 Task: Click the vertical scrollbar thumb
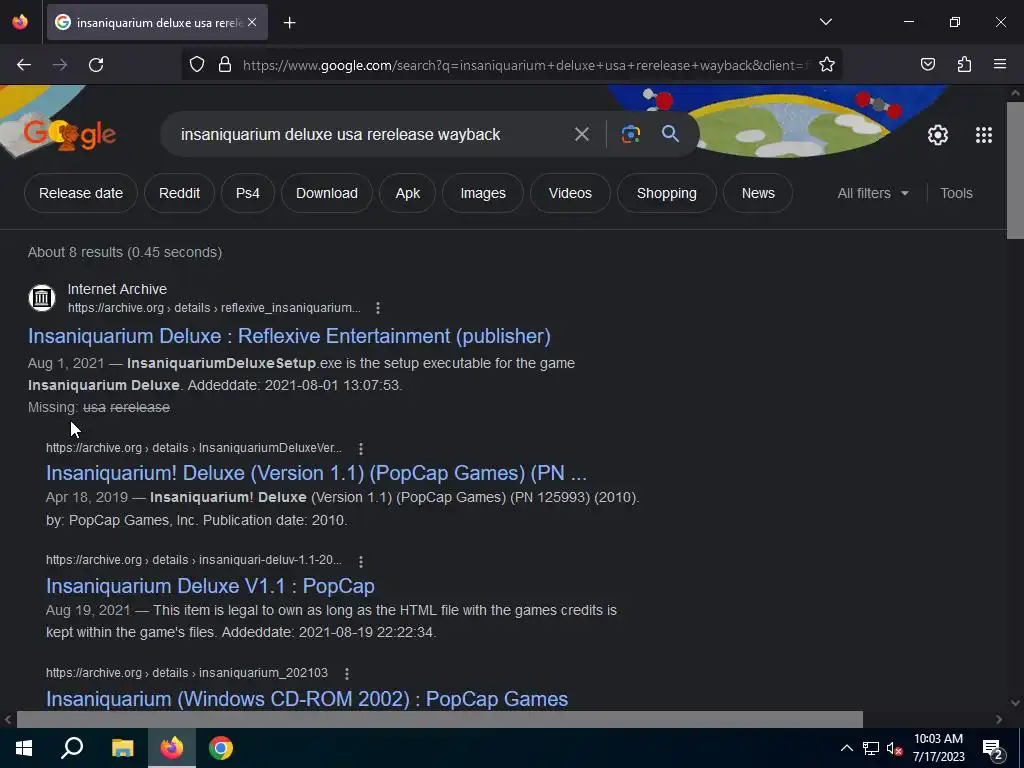pos(1016,170)
